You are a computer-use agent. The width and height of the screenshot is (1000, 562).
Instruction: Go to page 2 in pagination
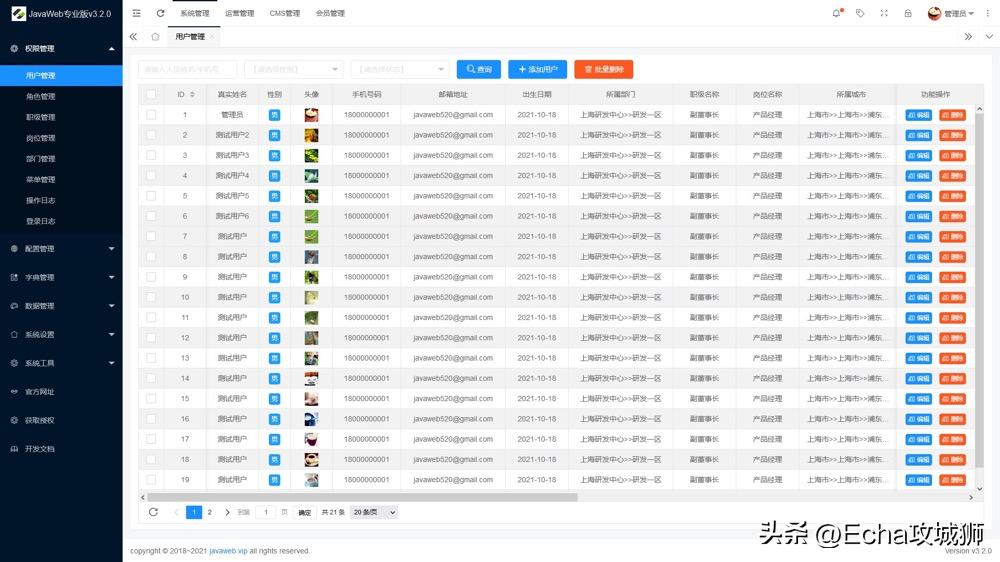(209, 512)
